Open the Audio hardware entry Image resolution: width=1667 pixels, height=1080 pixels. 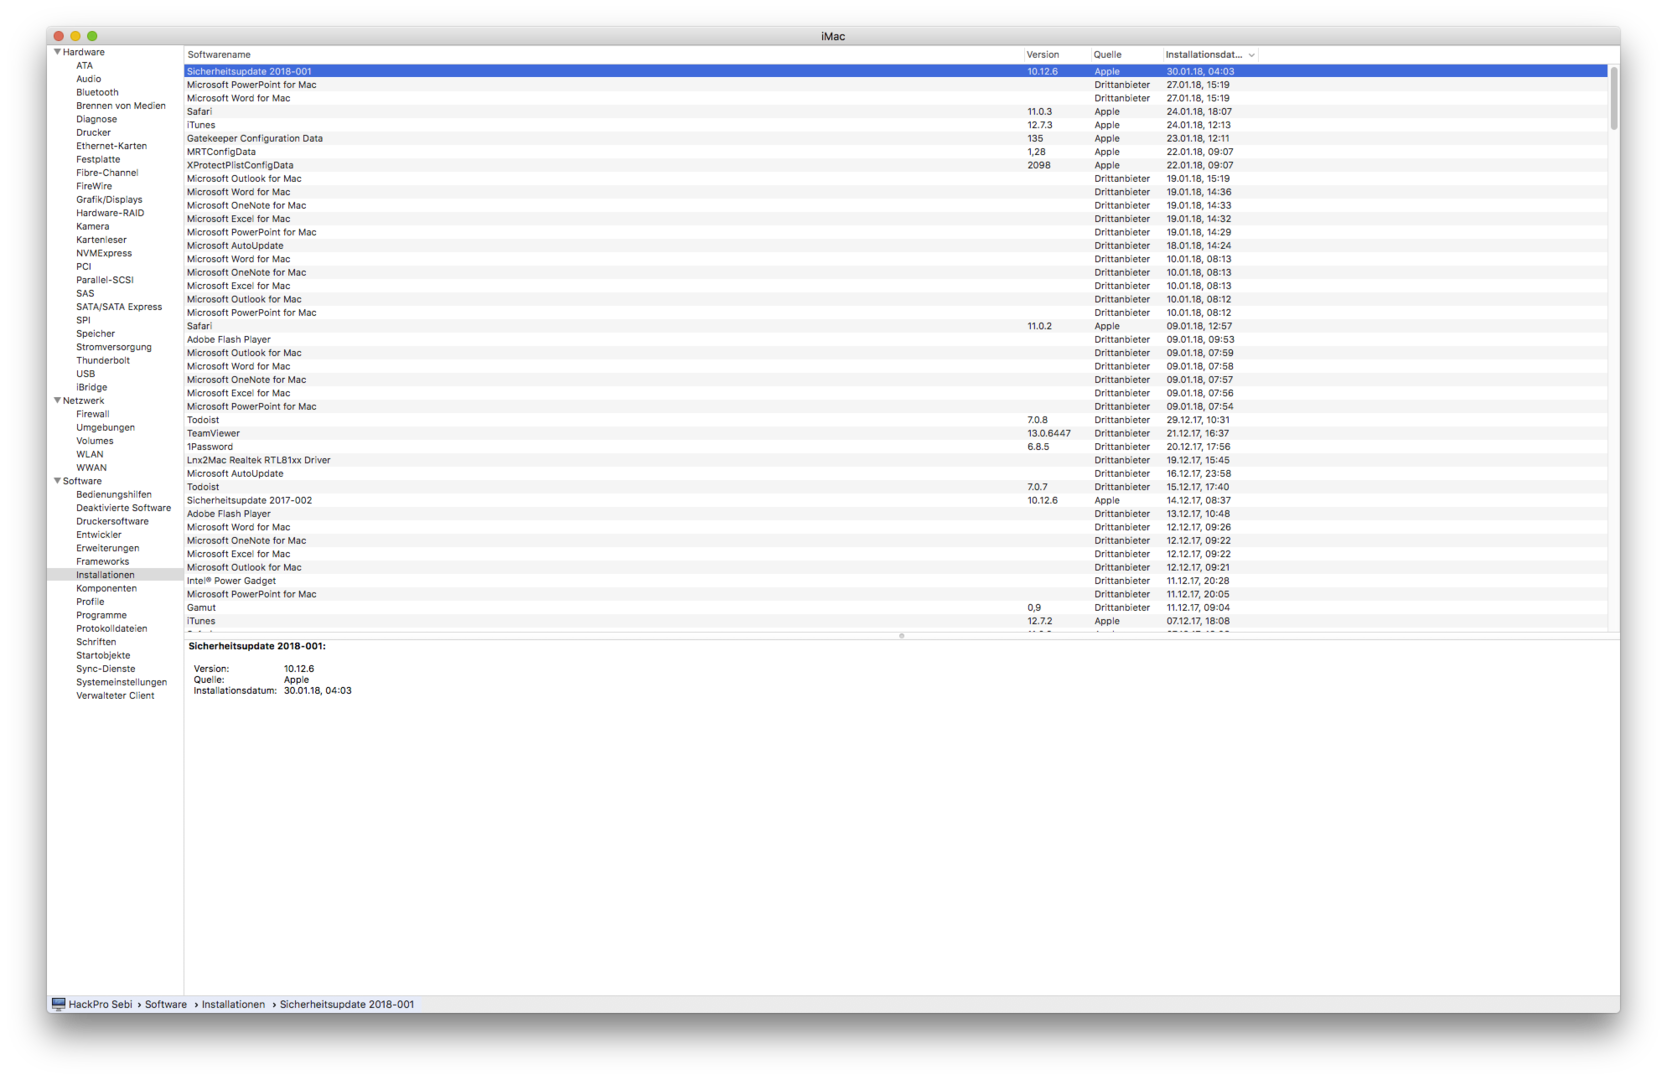88,79
